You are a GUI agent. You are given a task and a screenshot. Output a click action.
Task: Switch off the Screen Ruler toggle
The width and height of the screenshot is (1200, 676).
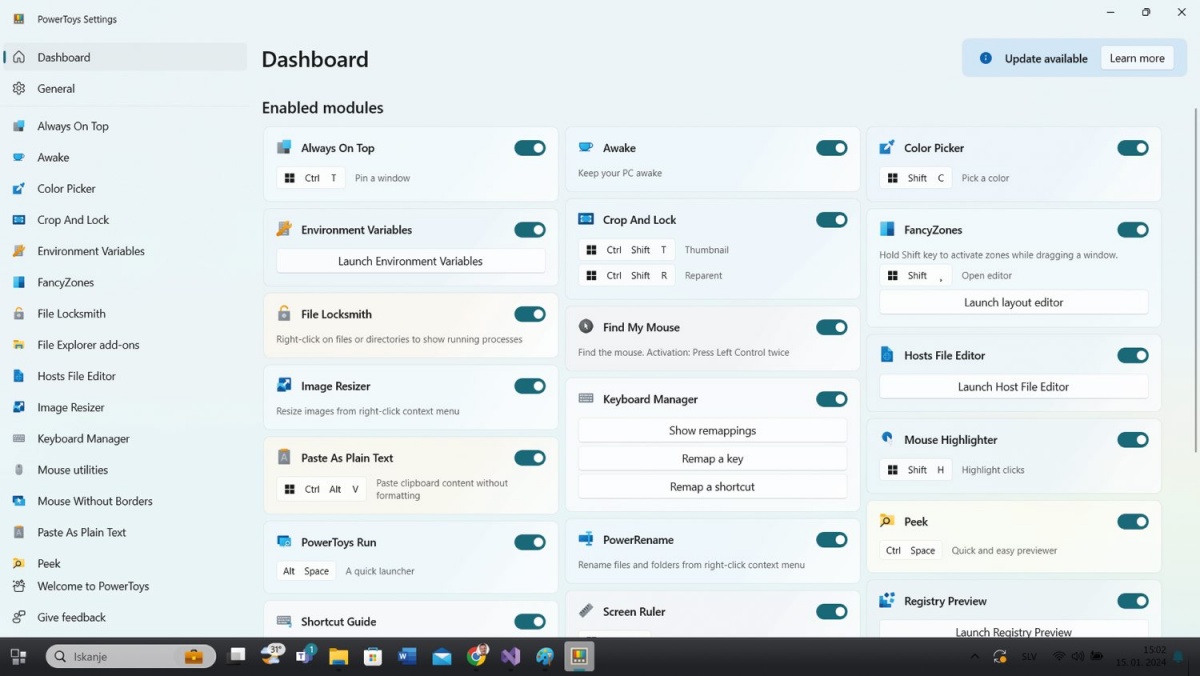[x=832, y=611]
